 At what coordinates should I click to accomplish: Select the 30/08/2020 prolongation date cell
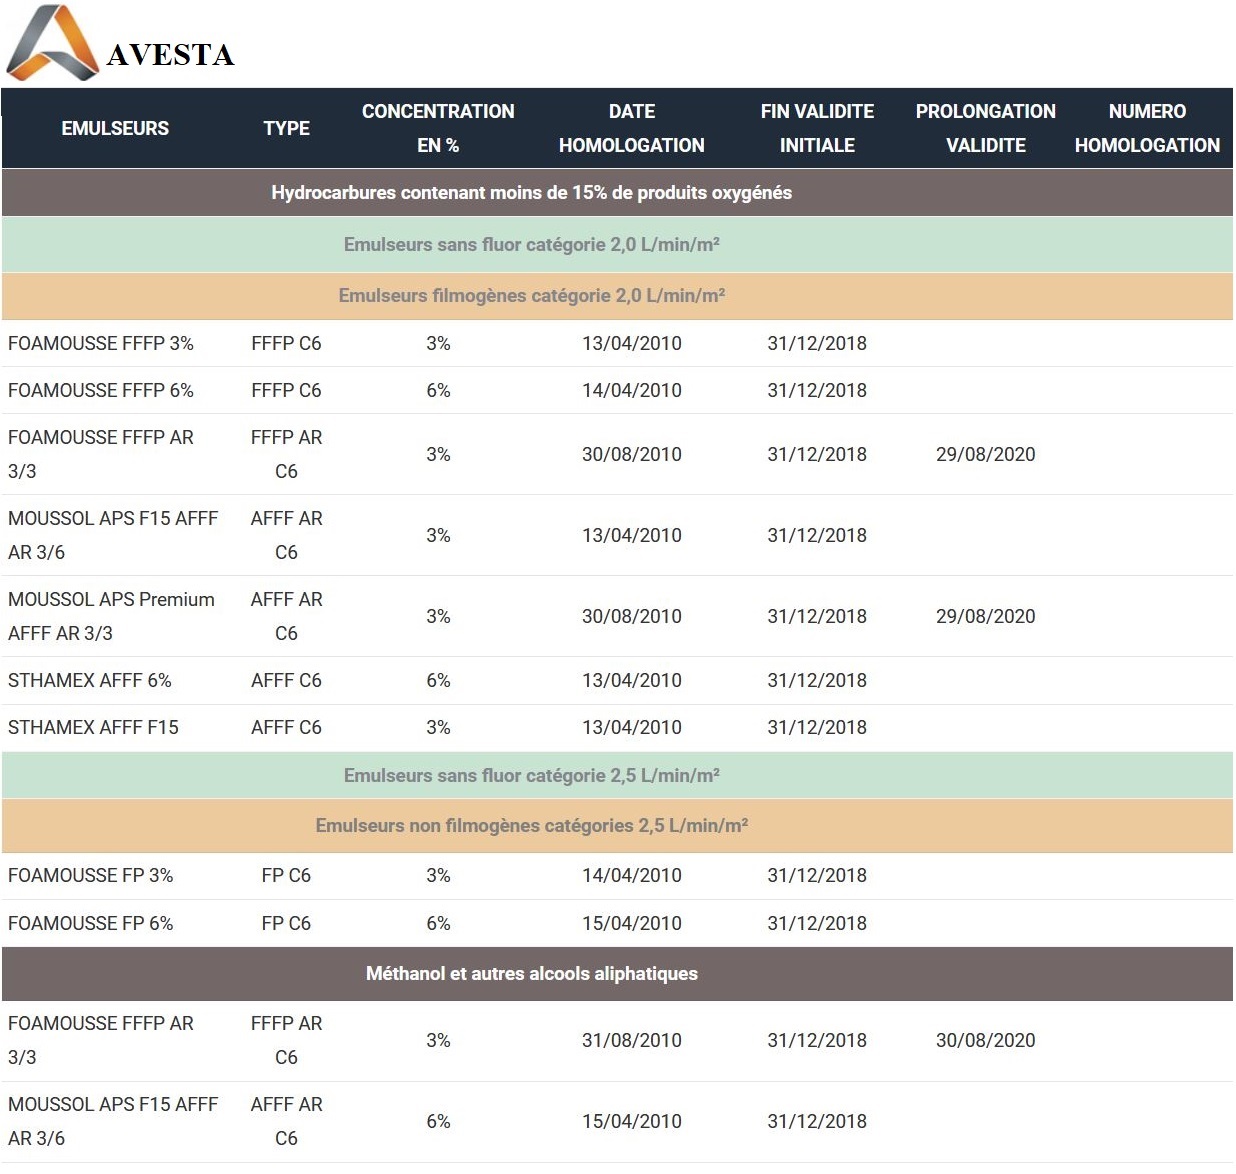(x=985, y=1040)
